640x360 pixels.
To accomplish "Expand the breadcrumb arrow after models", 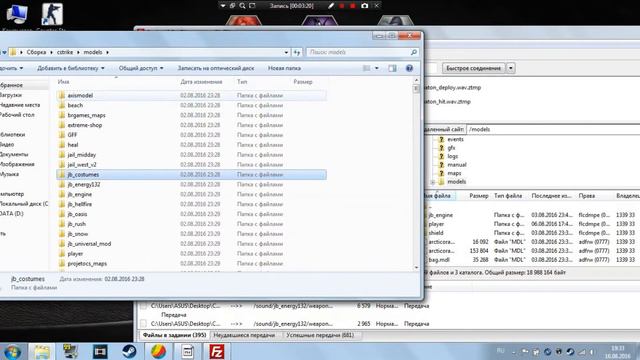I will (107, 52).
